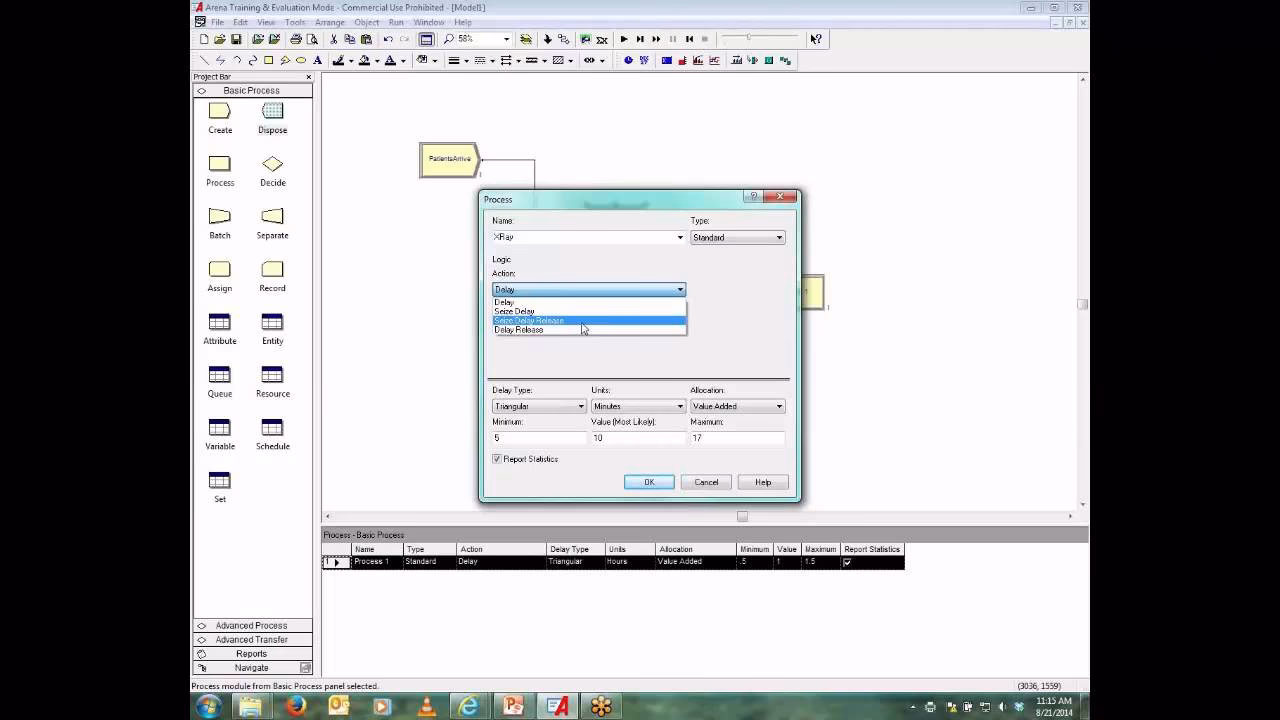
Task: Select the Dispose module icon
Action: tap(271, 117)
